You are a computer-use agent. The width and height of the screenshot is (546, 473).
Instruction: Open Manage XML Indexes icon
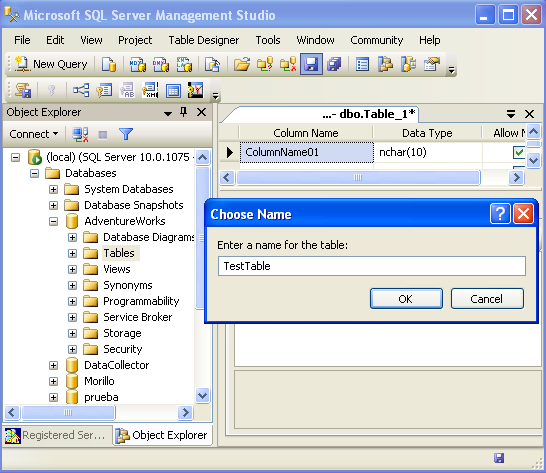(150, 91)
